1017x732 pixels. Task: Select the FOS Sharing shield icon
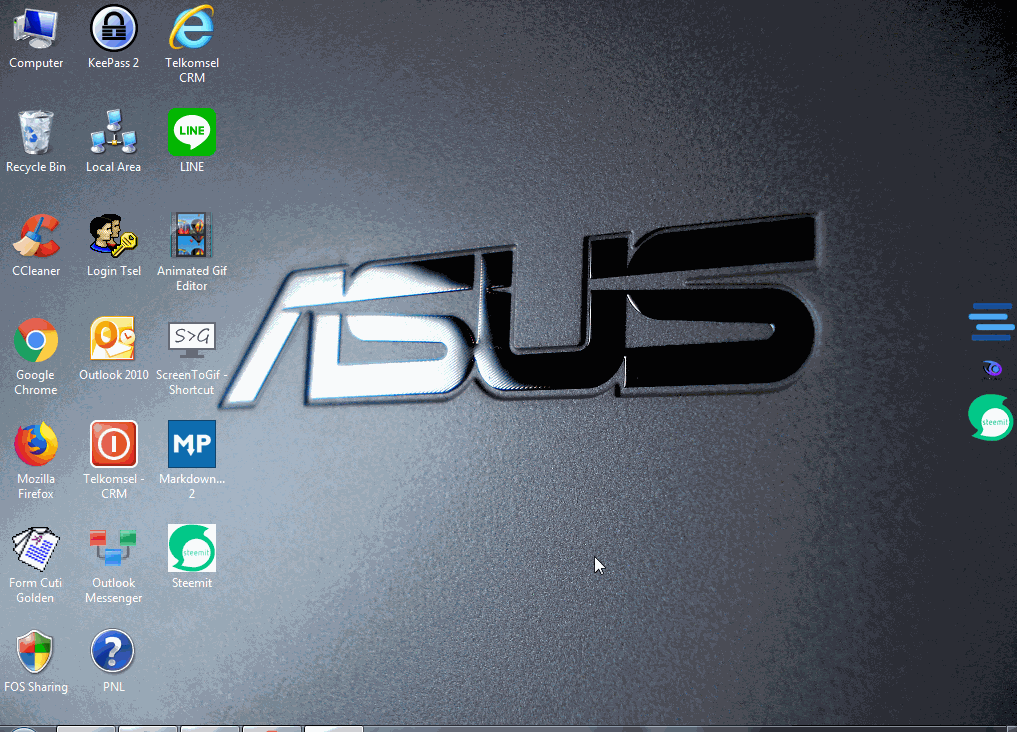(x=36, y=652)
